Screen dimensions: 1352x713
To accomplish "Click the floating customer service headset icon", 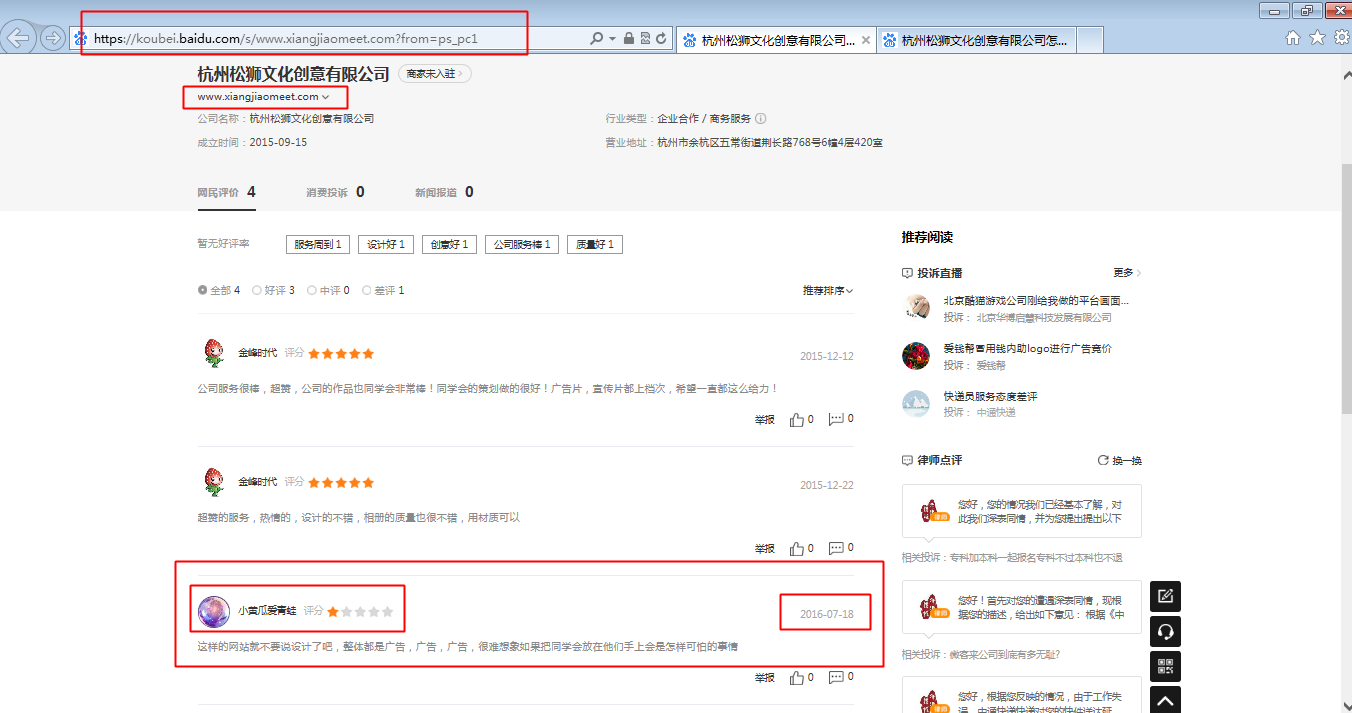I will pyautogui.click(x=1165, y=632).
